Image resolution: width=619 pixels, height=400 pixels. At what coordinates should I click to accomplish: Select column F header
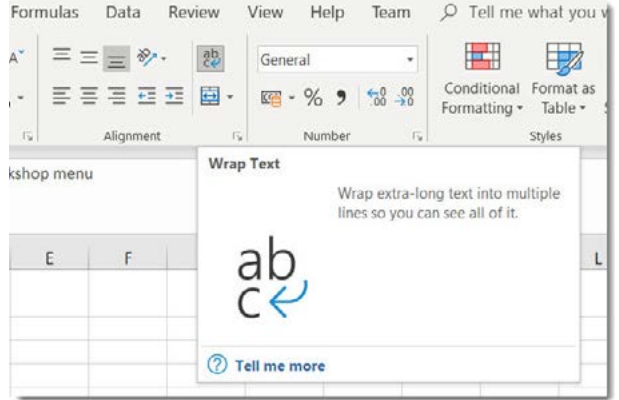tap(128, 259)
